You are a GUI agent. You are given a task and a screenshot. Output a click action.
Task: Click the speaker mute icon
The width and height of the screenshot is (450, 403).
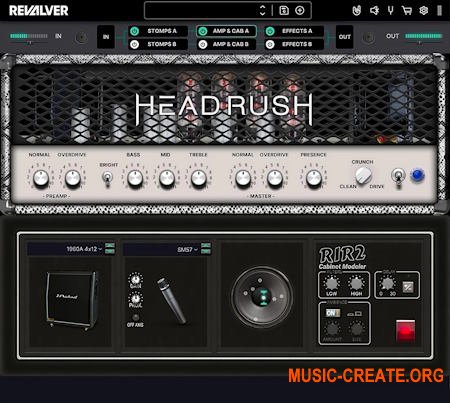(x=374, y=11)
